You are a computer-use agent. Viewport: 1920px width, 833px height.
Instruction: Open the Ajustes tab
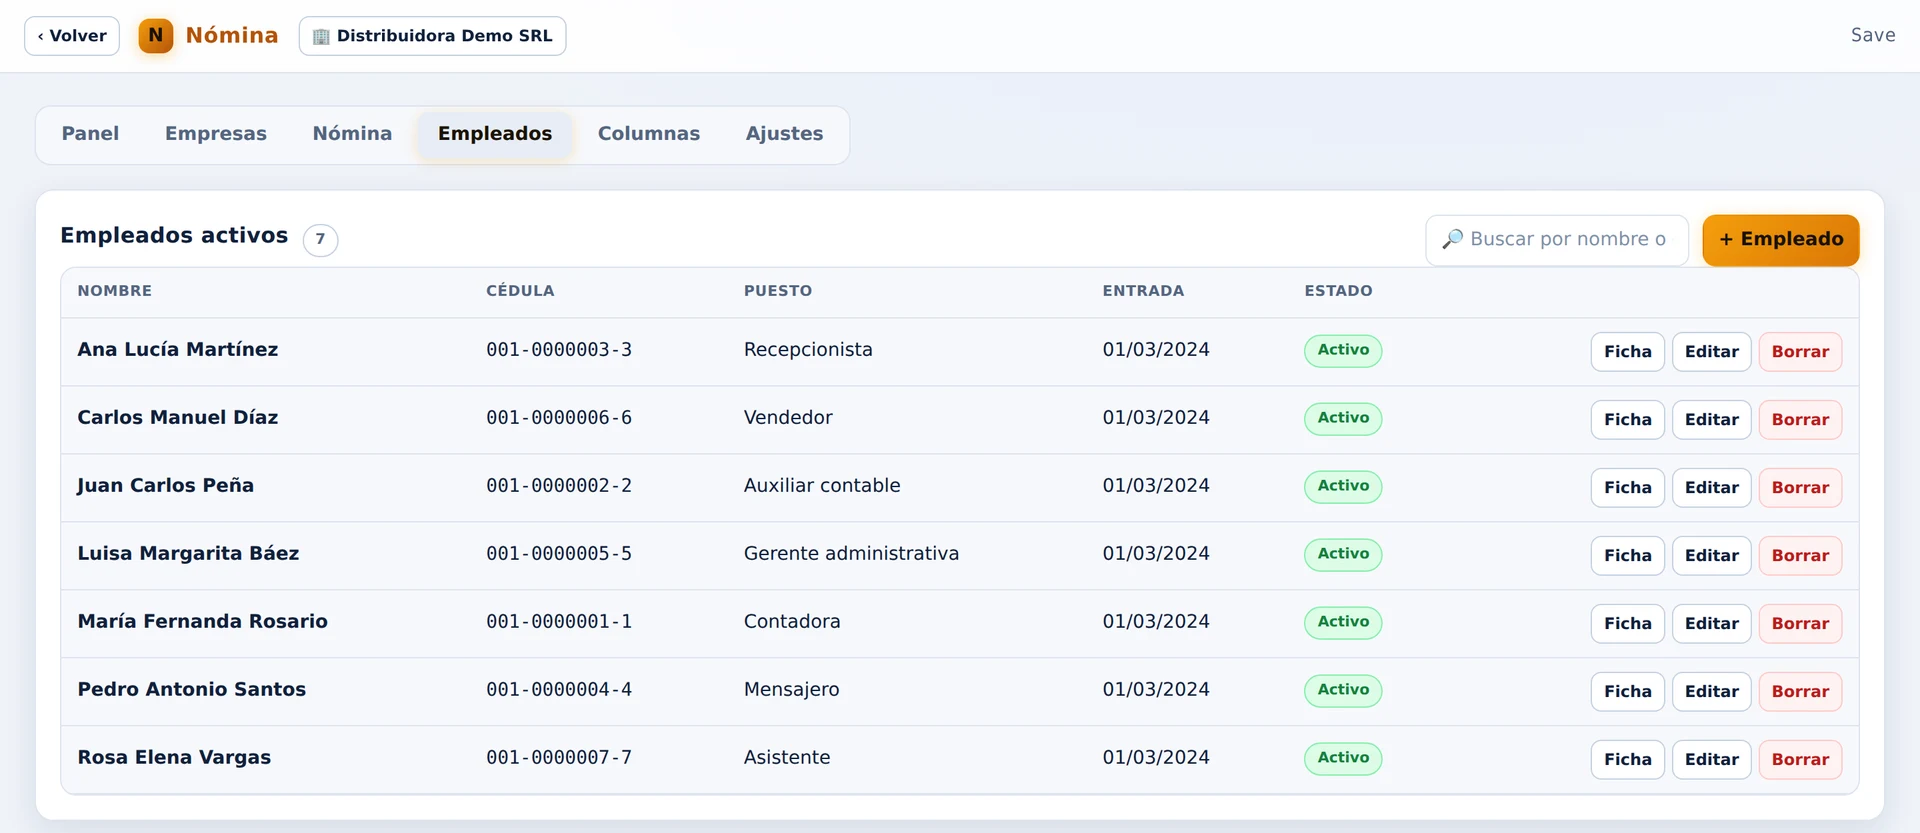pyautogui.click(x=785, y=134)
